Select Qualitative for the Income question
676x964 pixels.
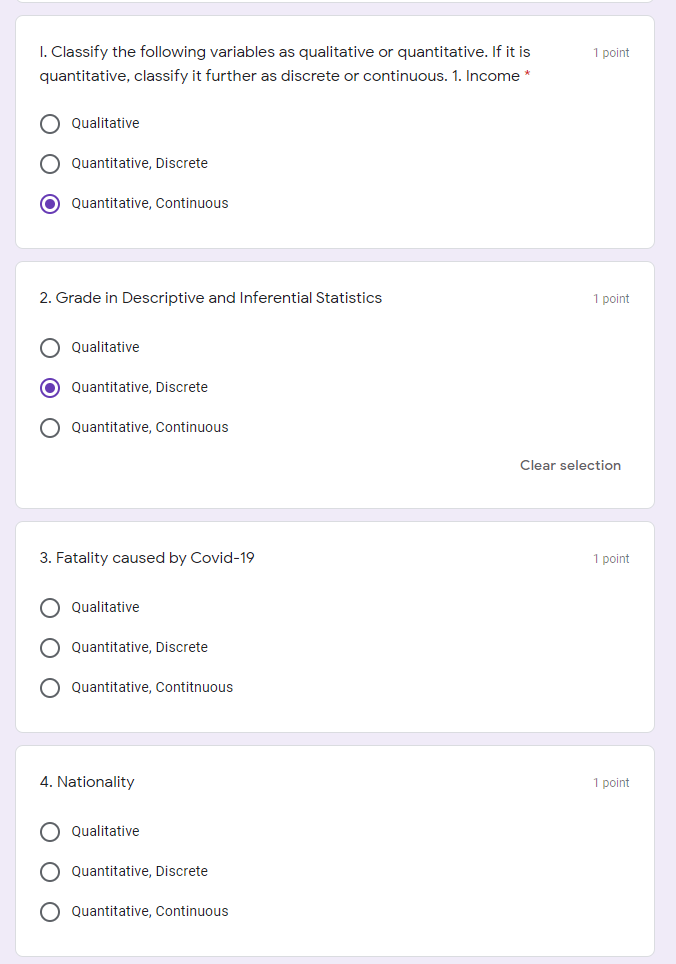click(x=50, y=123)
